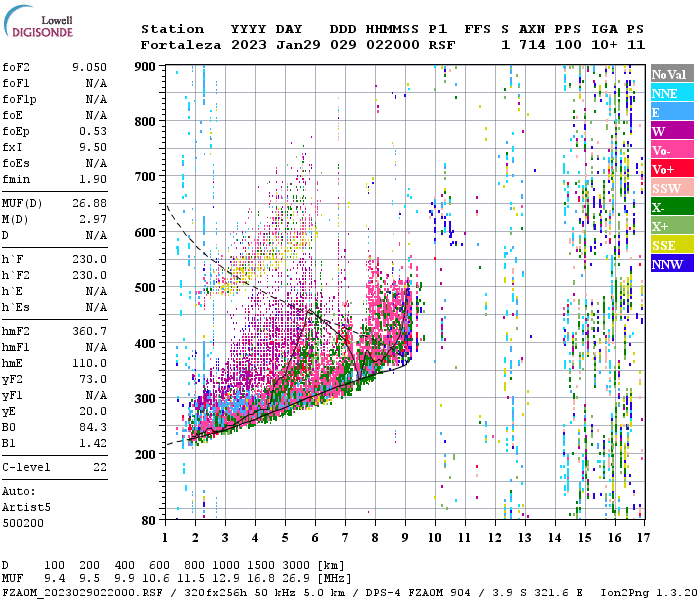The width and height of the screenshot is (700, 600).
Task: Select the NNE cyan legend swatch
Action: pos(672,93)
